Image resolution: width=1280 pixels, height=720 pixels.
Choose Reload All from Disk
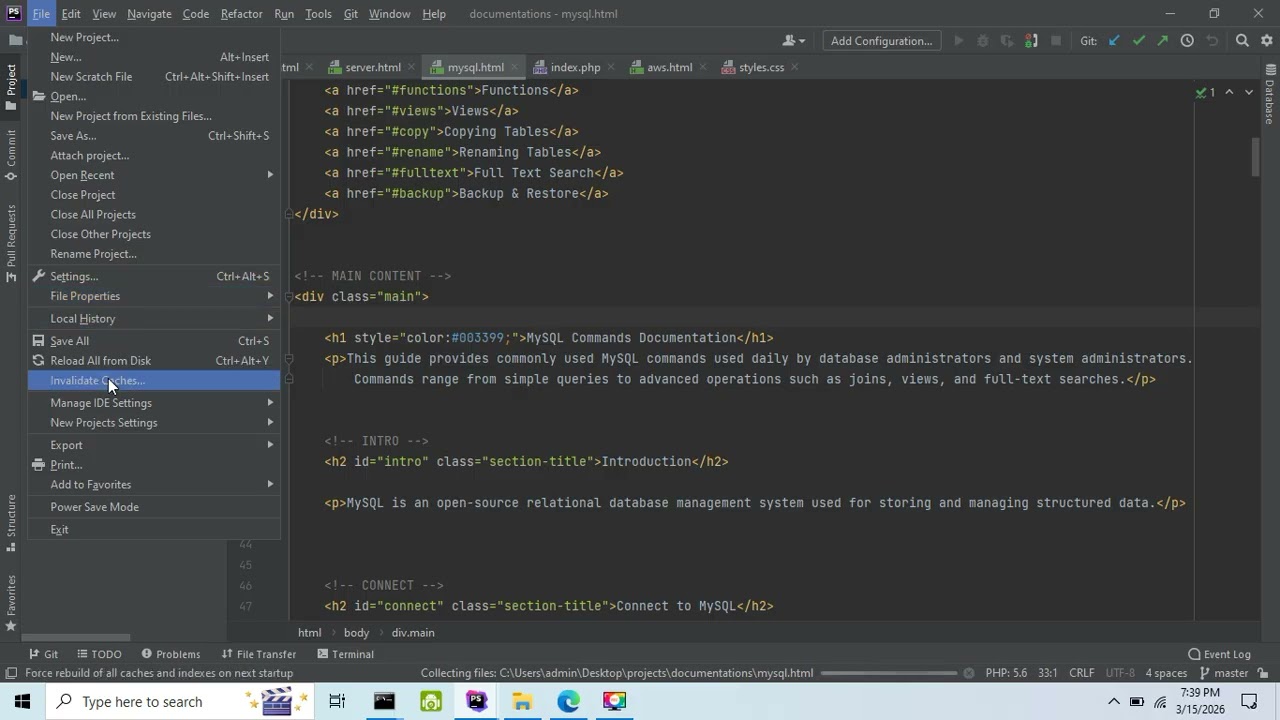(154, 361)
